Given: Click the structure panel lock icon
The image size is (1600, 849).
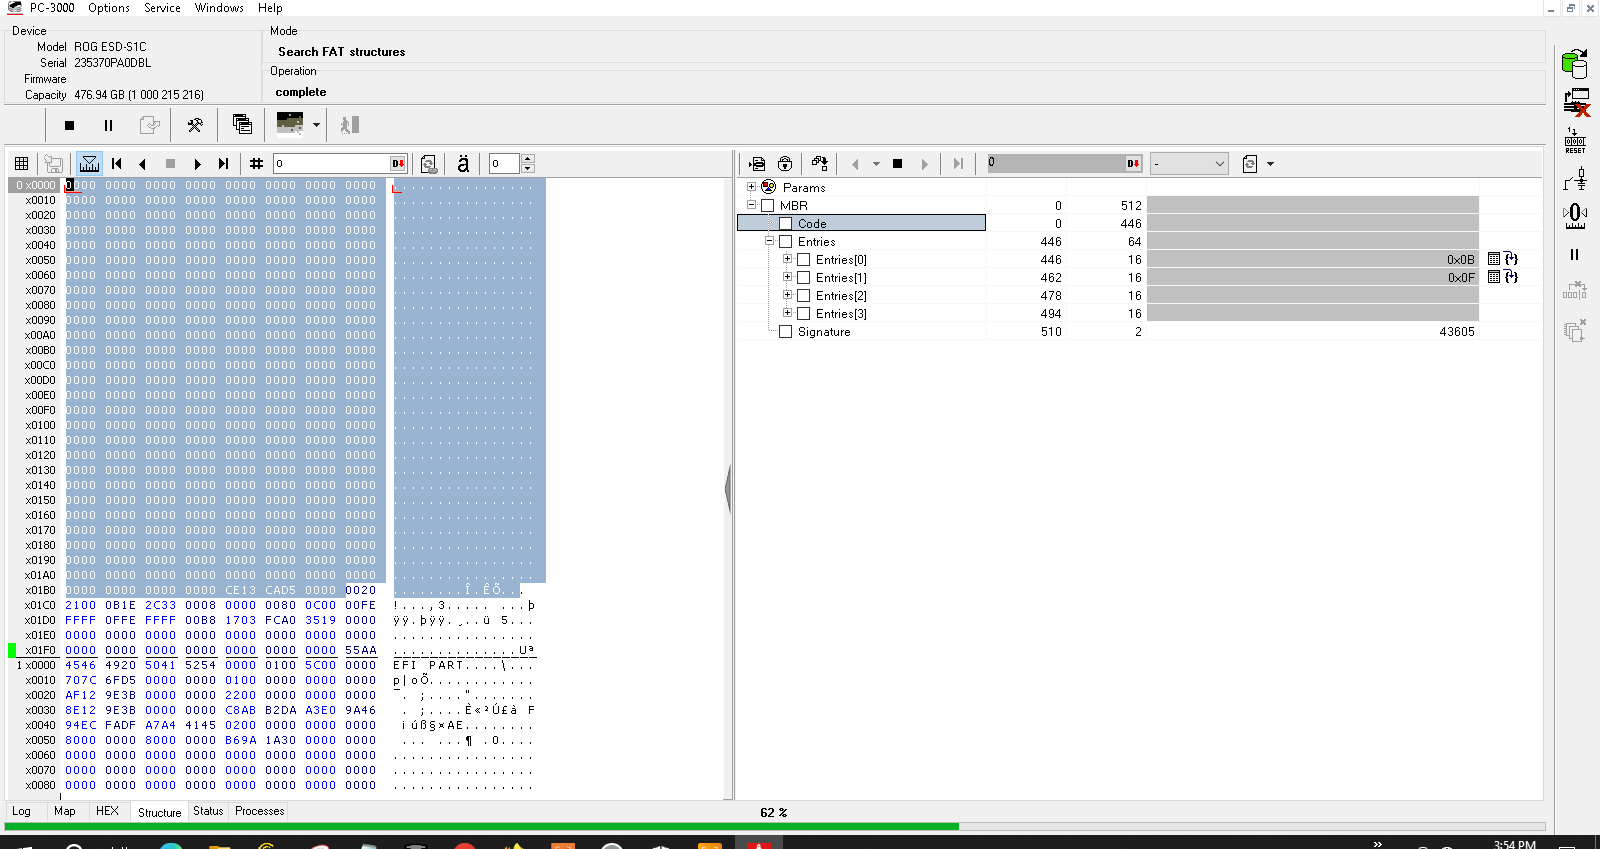Looking at the screenshot, I should (785, 164).
